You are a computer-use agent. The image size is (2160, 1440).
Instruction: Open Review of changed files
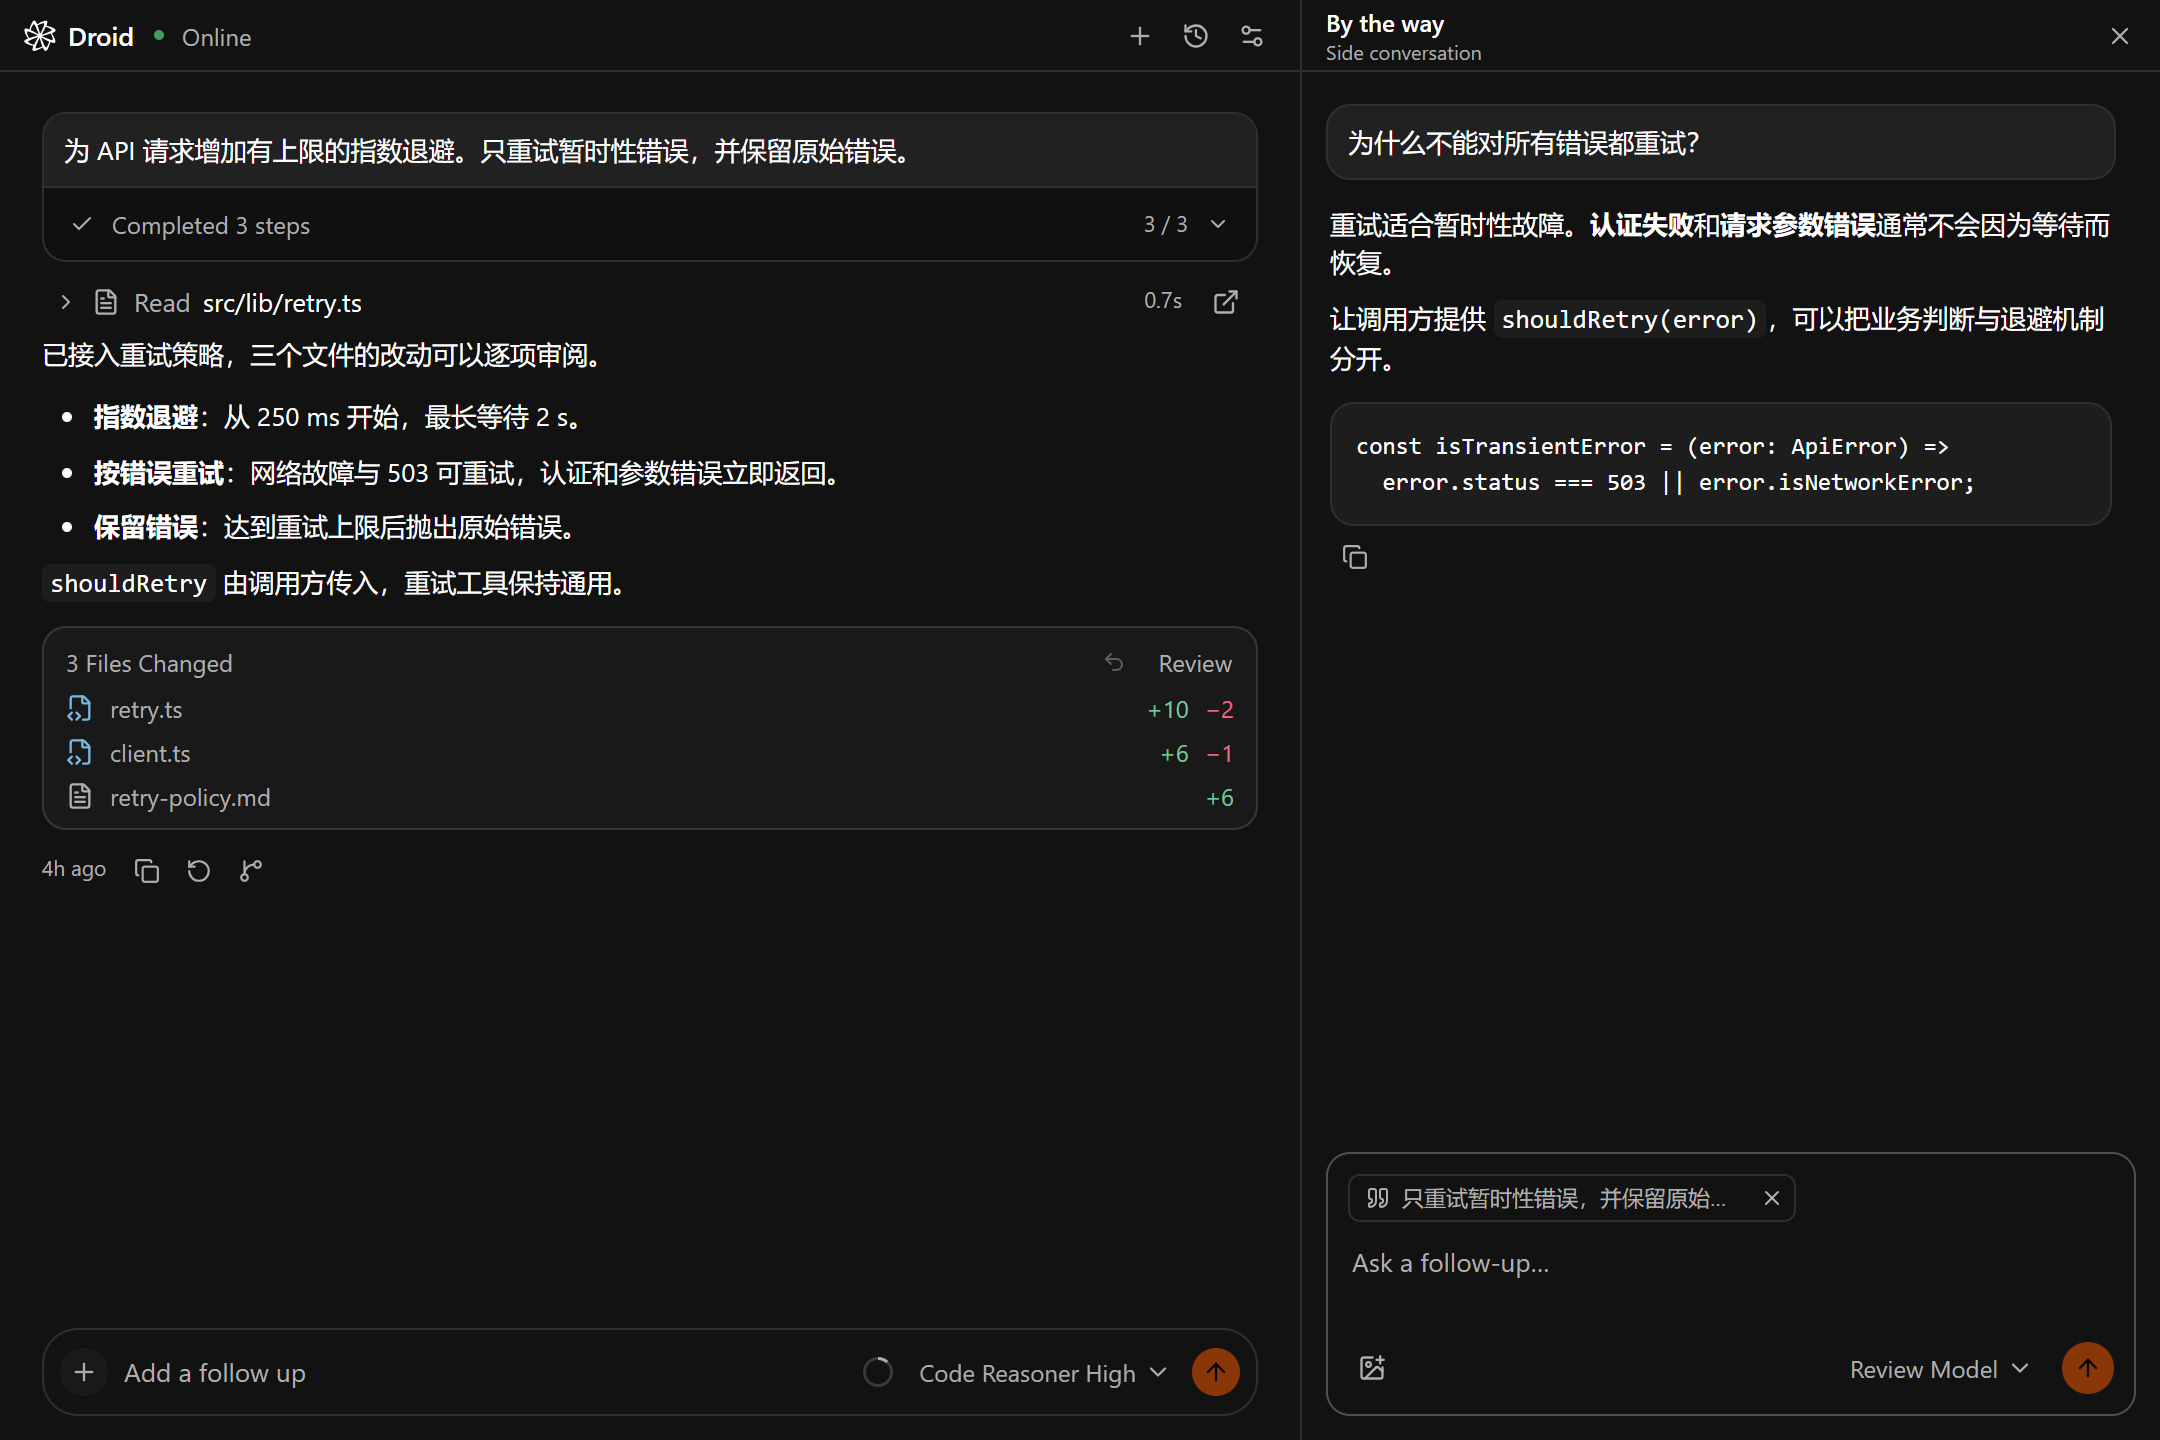[x=1195, y=663]
